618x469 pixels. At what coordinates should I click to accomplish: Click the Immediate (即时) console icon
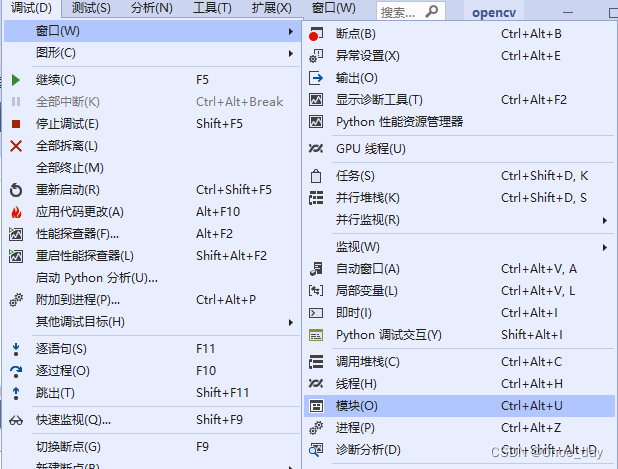click(x=316, y=313)
